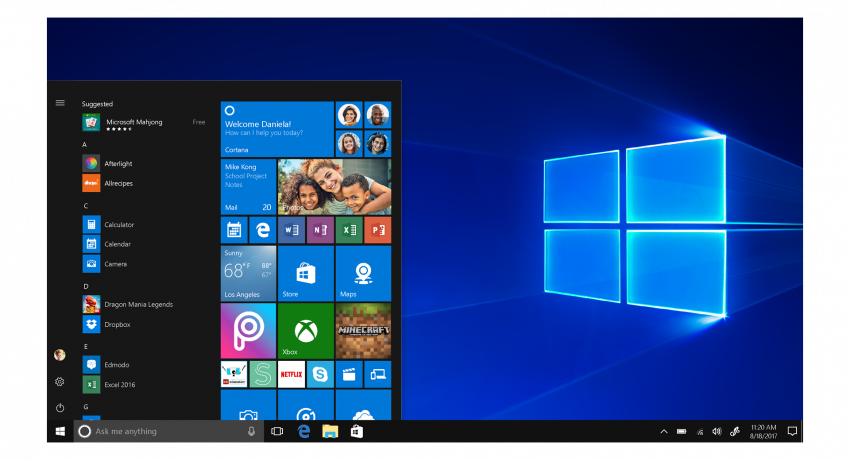Click the connect devices tile

tap(378, 374)
